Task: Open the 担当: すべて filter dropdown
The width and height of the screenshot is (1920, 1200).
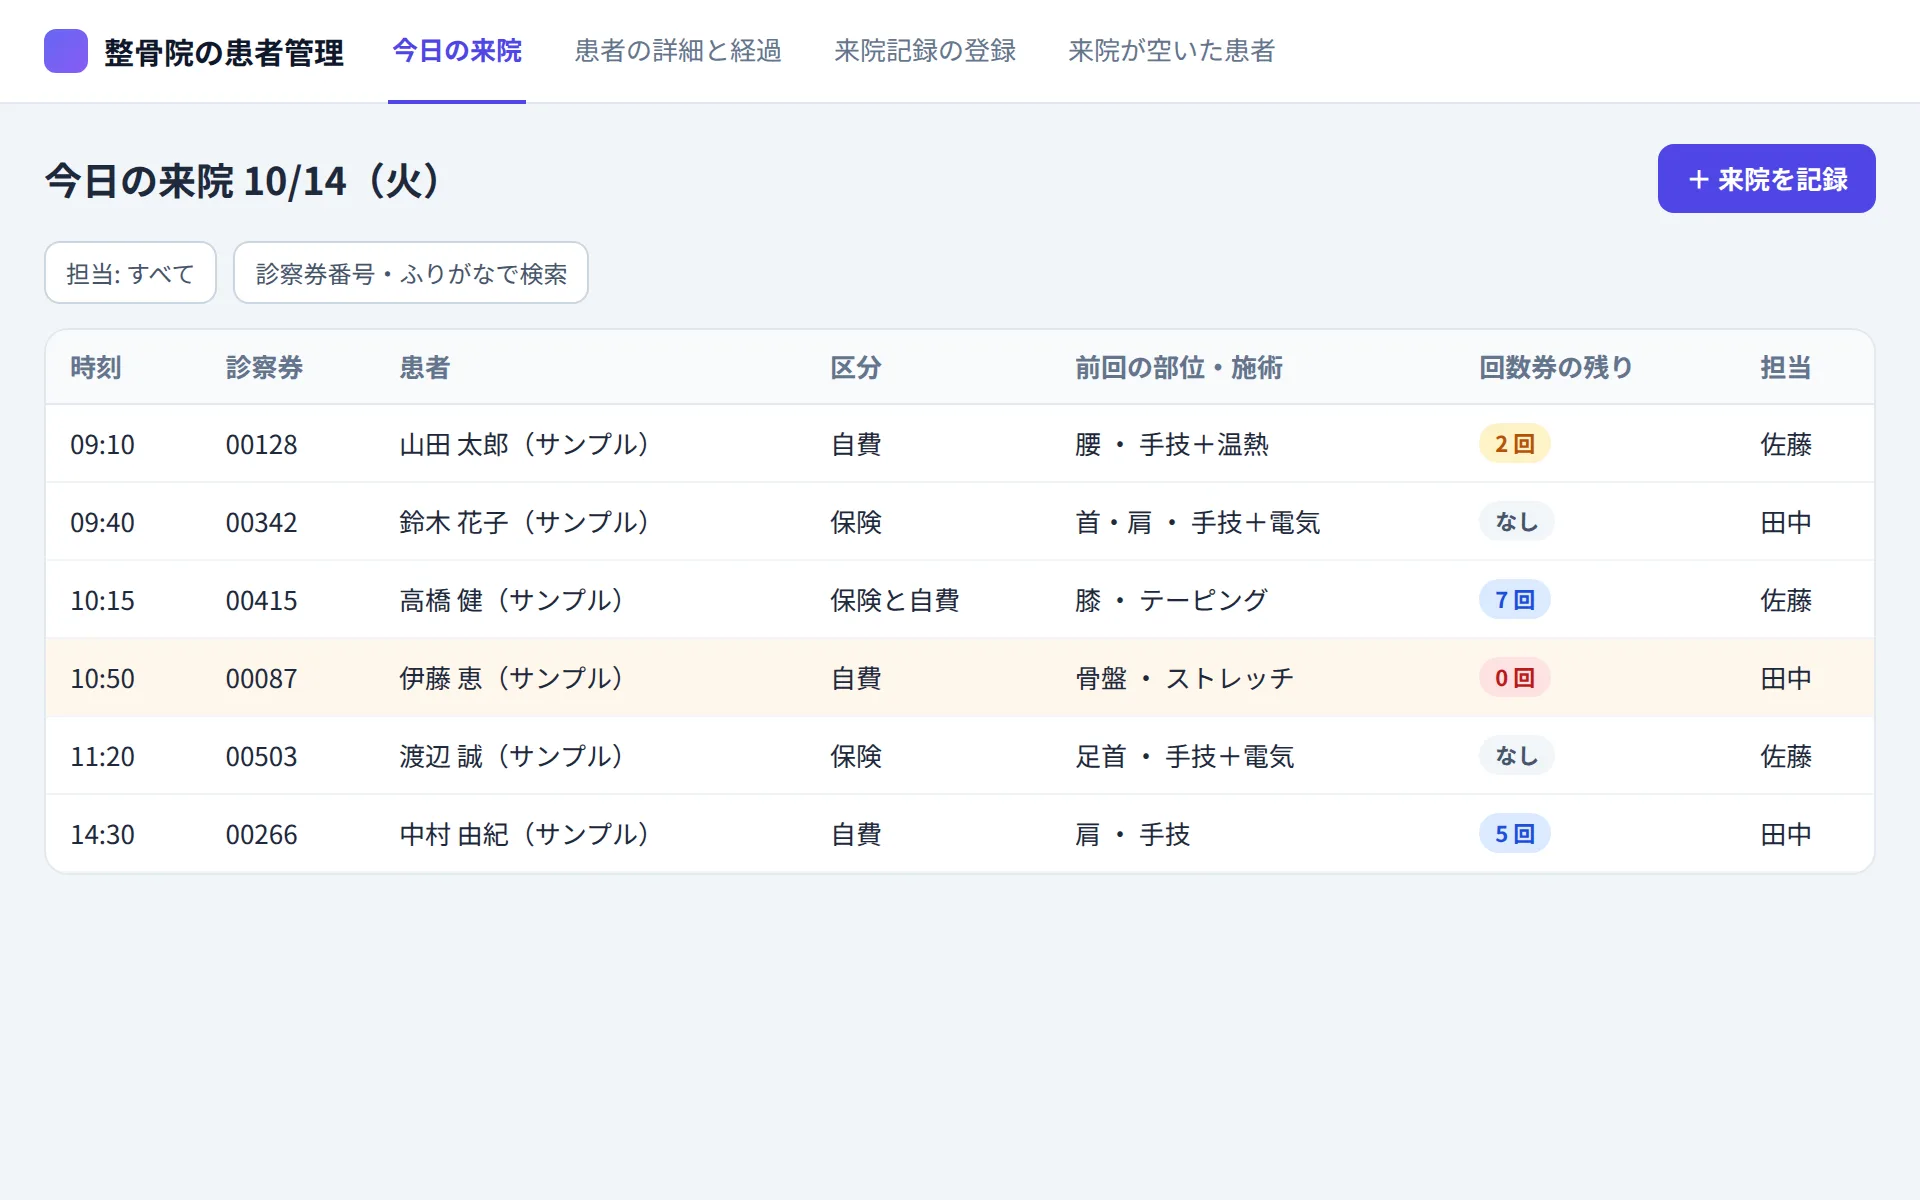Action: pos(130,273)
